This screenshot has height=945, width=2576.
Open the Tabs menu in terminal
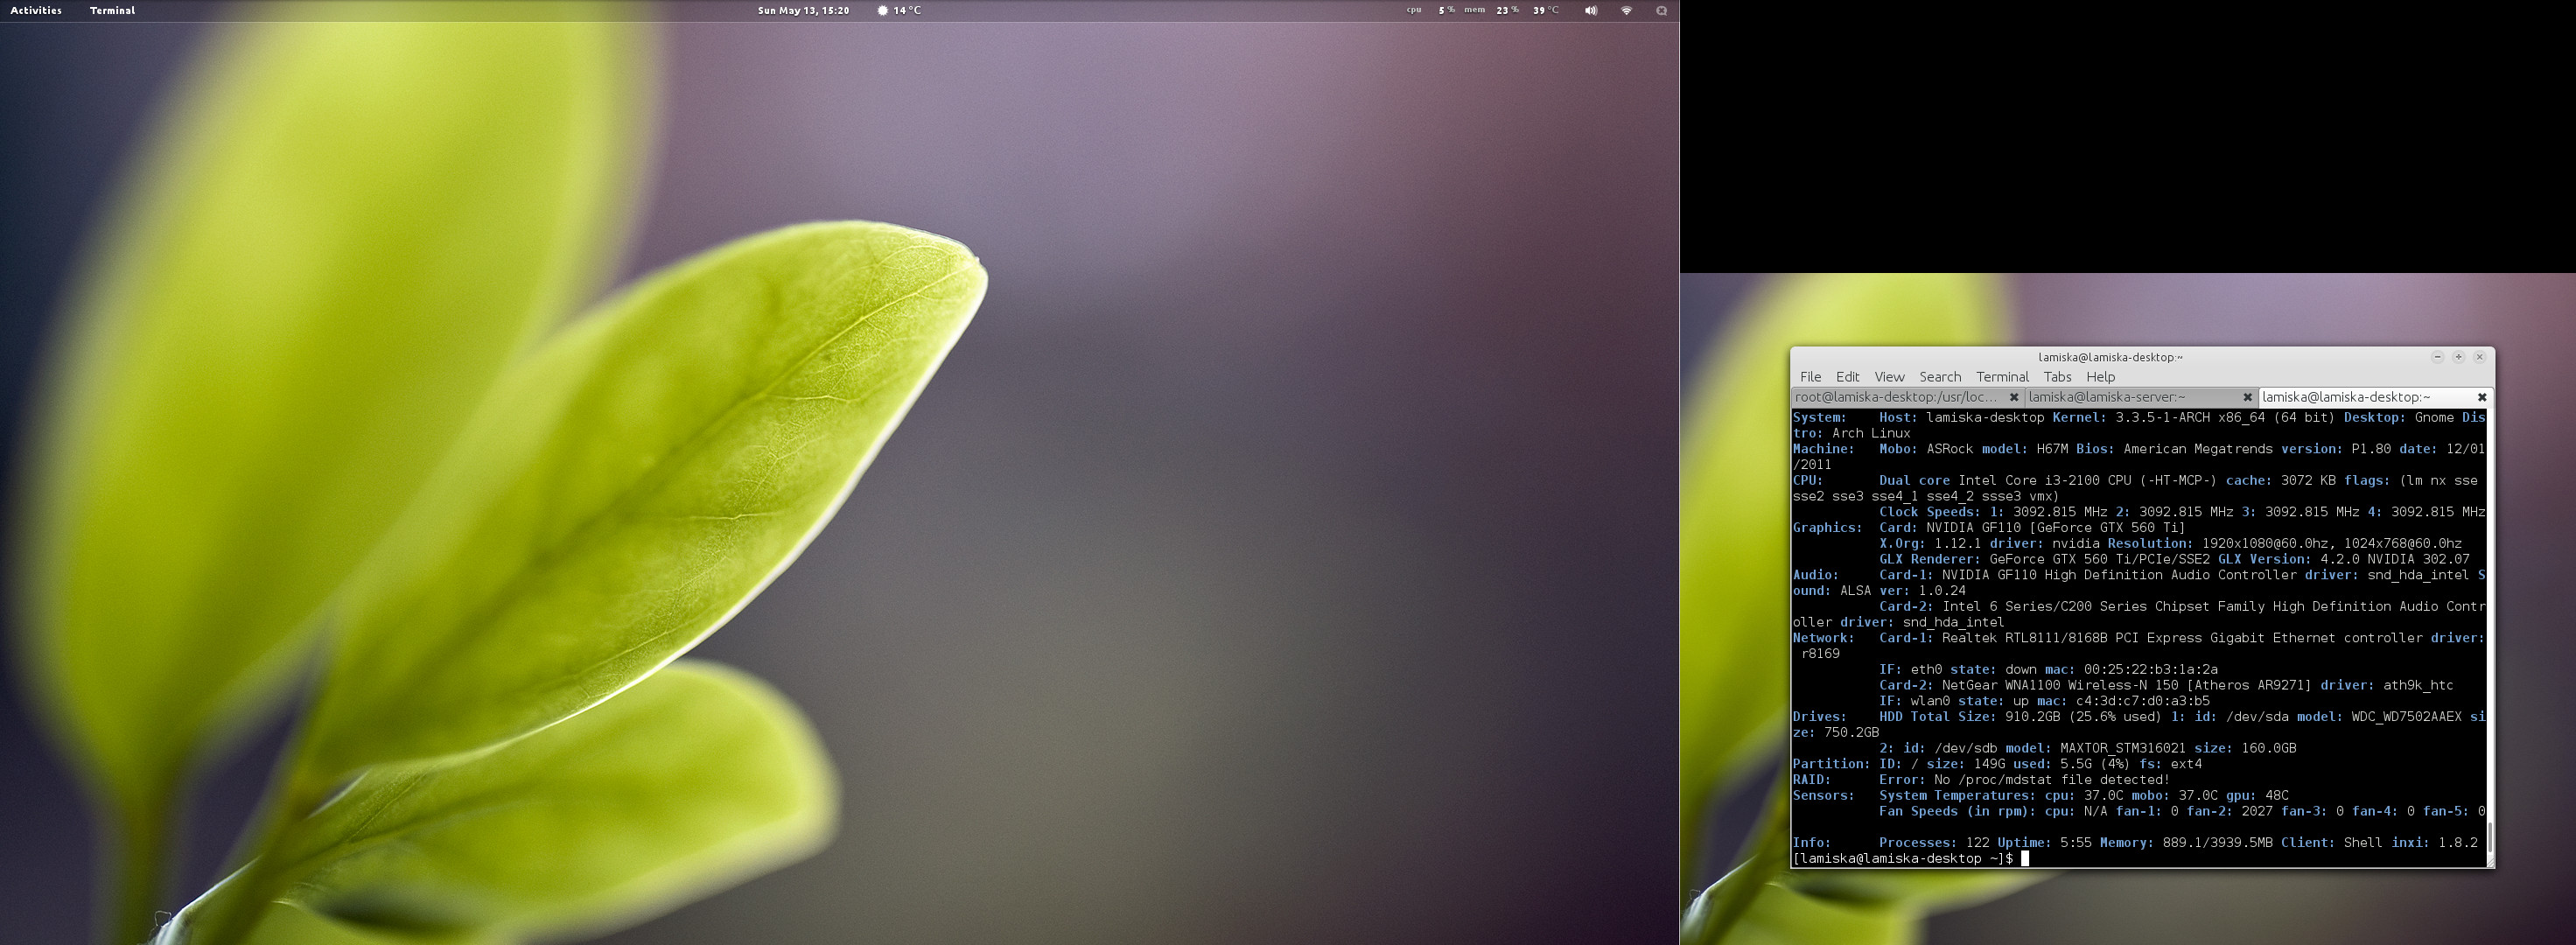coord(2057,377)
